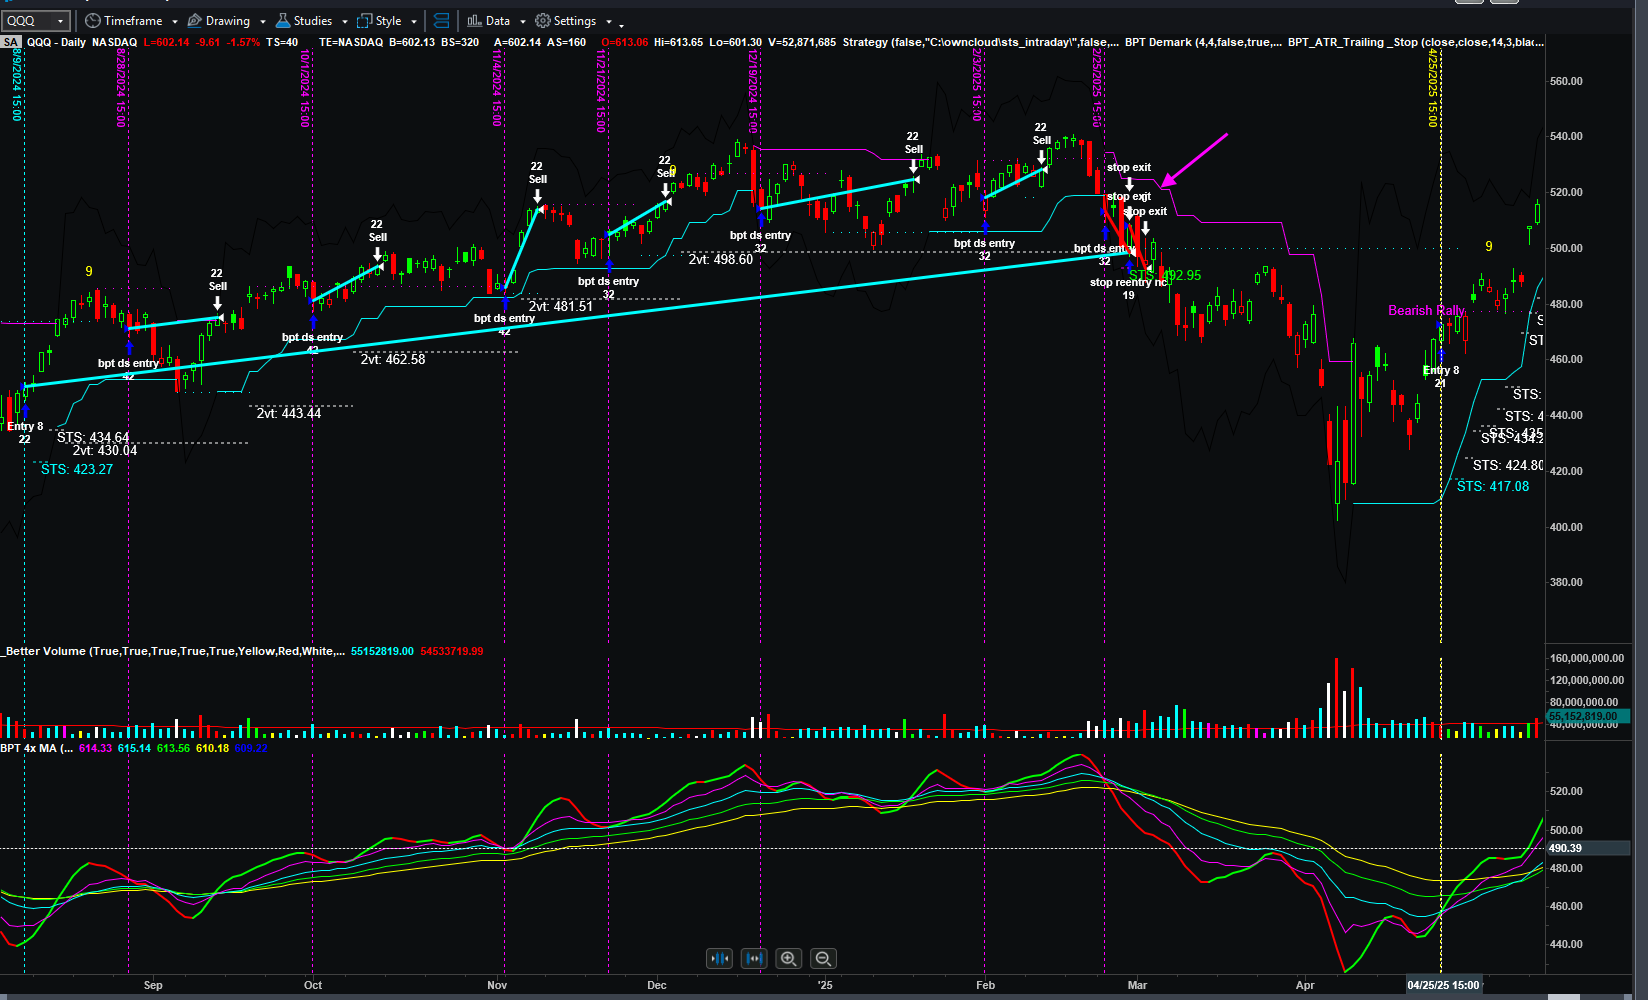The image size is (1648, 1000).
Task: Click the blue chart layout icon
Action: [x=441, y=21]
